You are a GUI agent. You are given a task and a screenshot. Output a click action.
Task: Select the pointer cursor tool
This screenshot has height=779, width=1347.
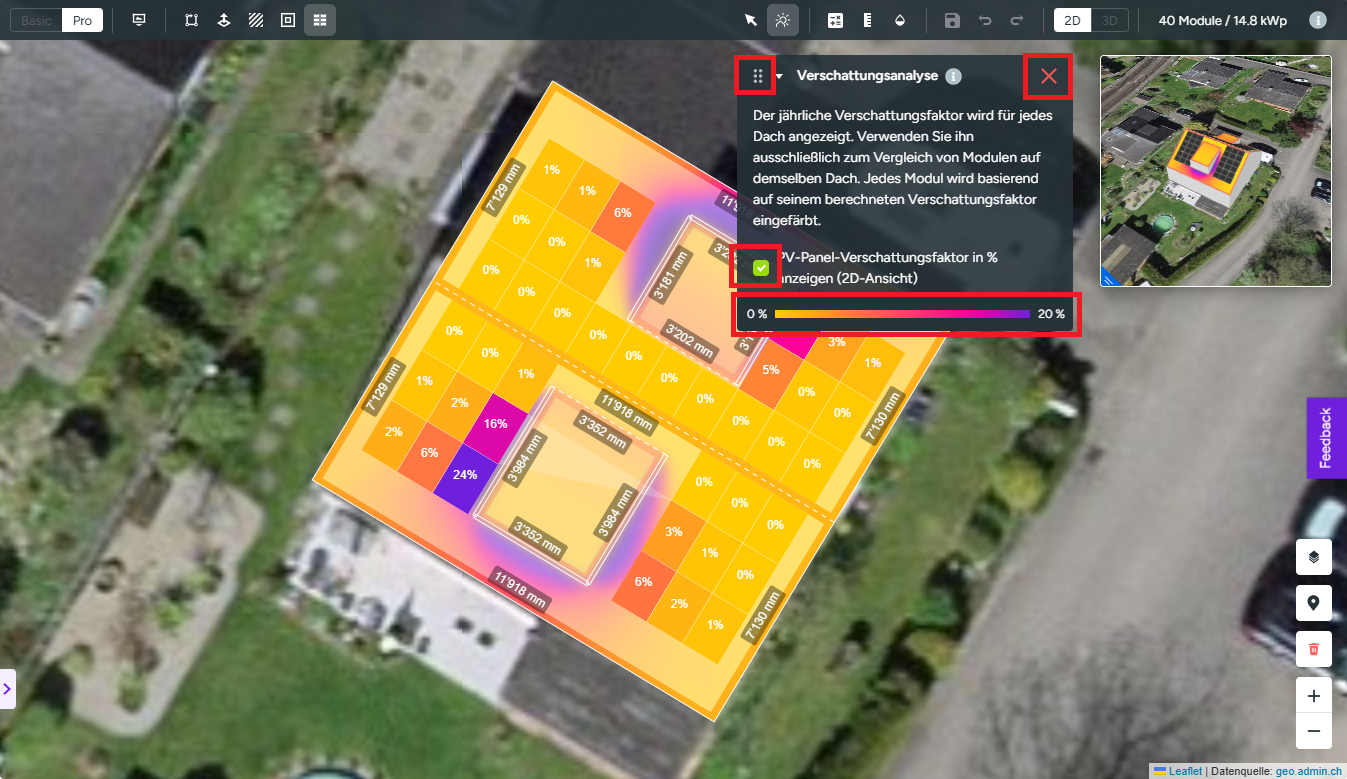click(x=751, y=20)
